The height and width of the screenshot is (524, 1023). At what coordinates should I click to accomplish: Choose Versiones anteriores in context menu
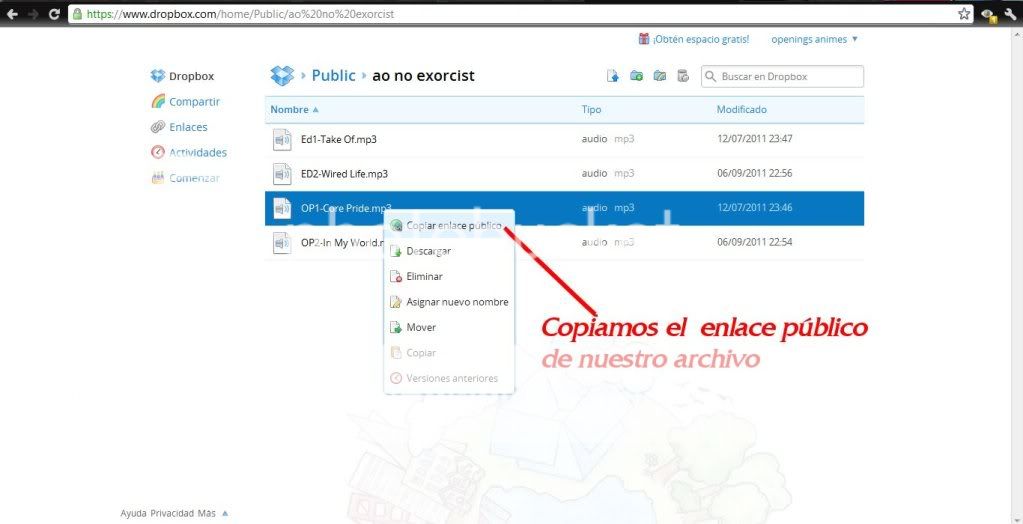(x=449, y=378)
